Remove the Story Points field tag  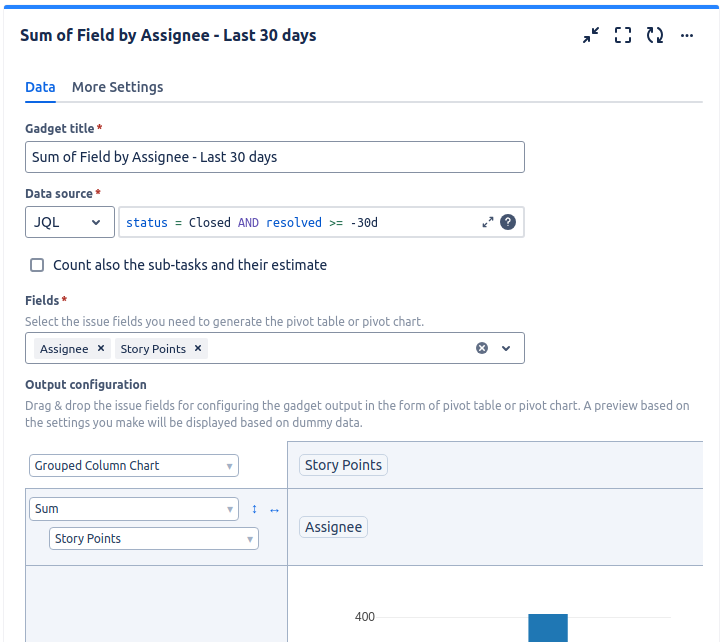point(198,348)
